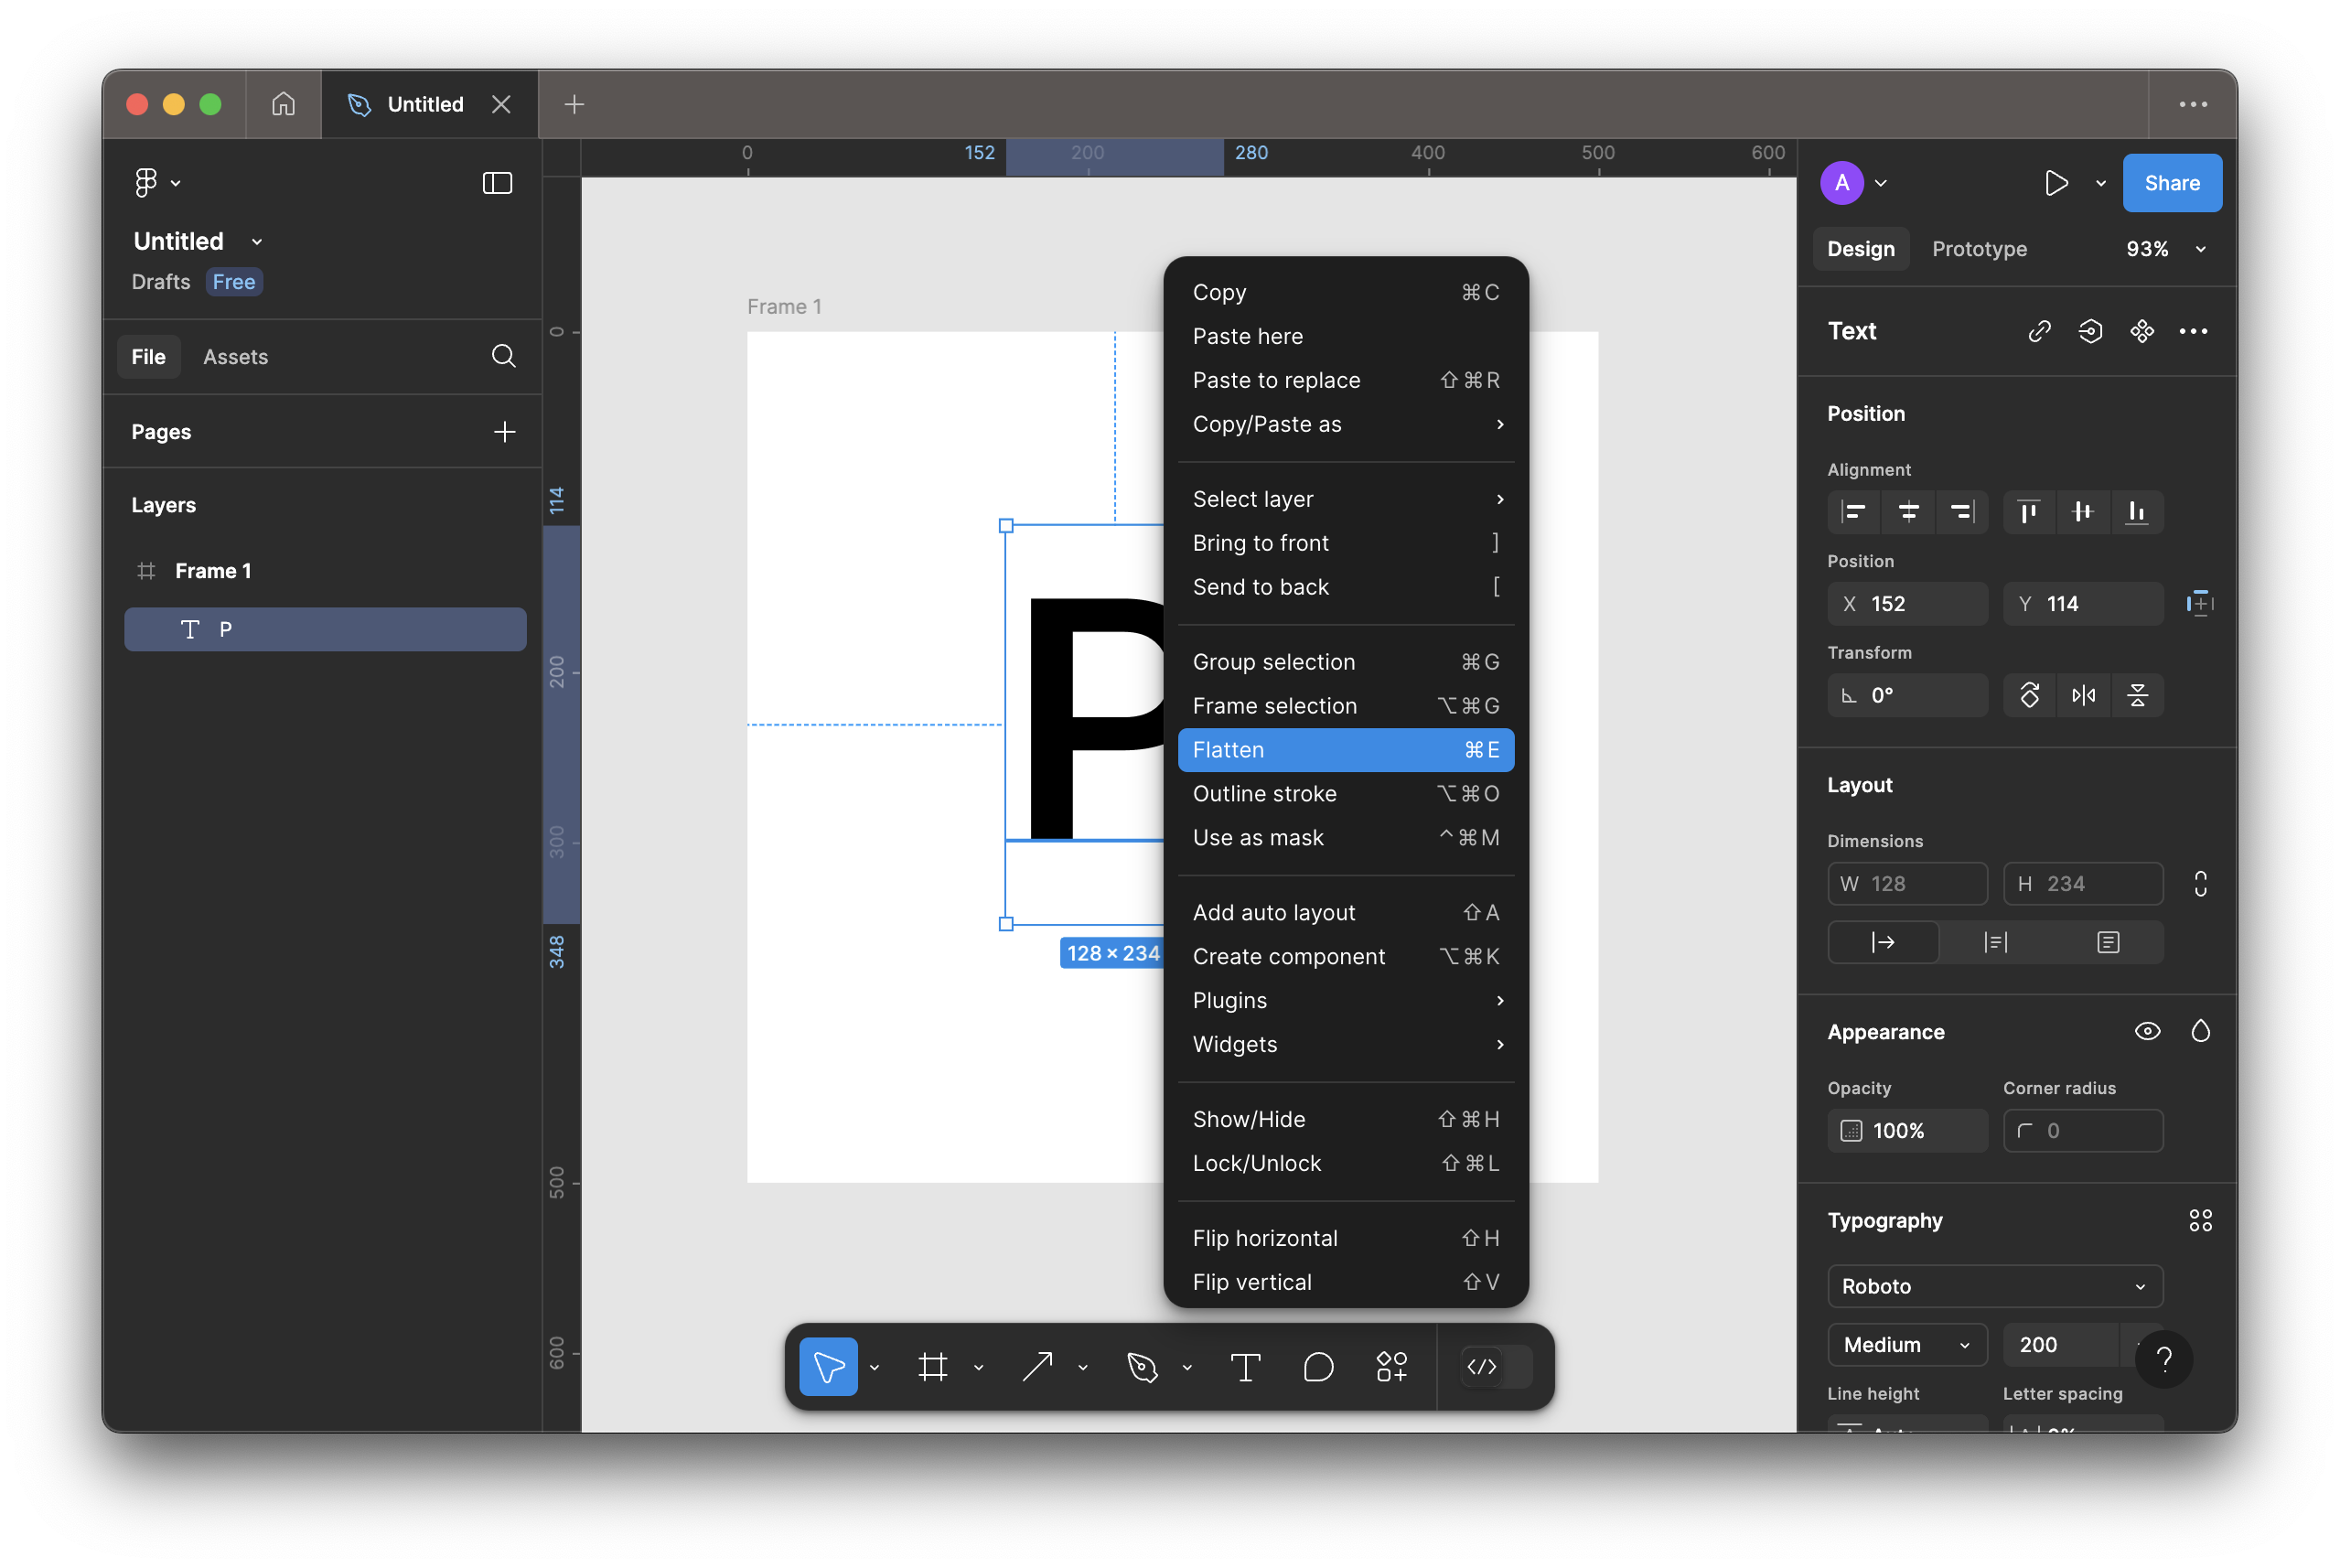Viewport: 2340px width, 1568px height.
Task: Select the Text tool in toolbar
Action: point(1245,1366)
